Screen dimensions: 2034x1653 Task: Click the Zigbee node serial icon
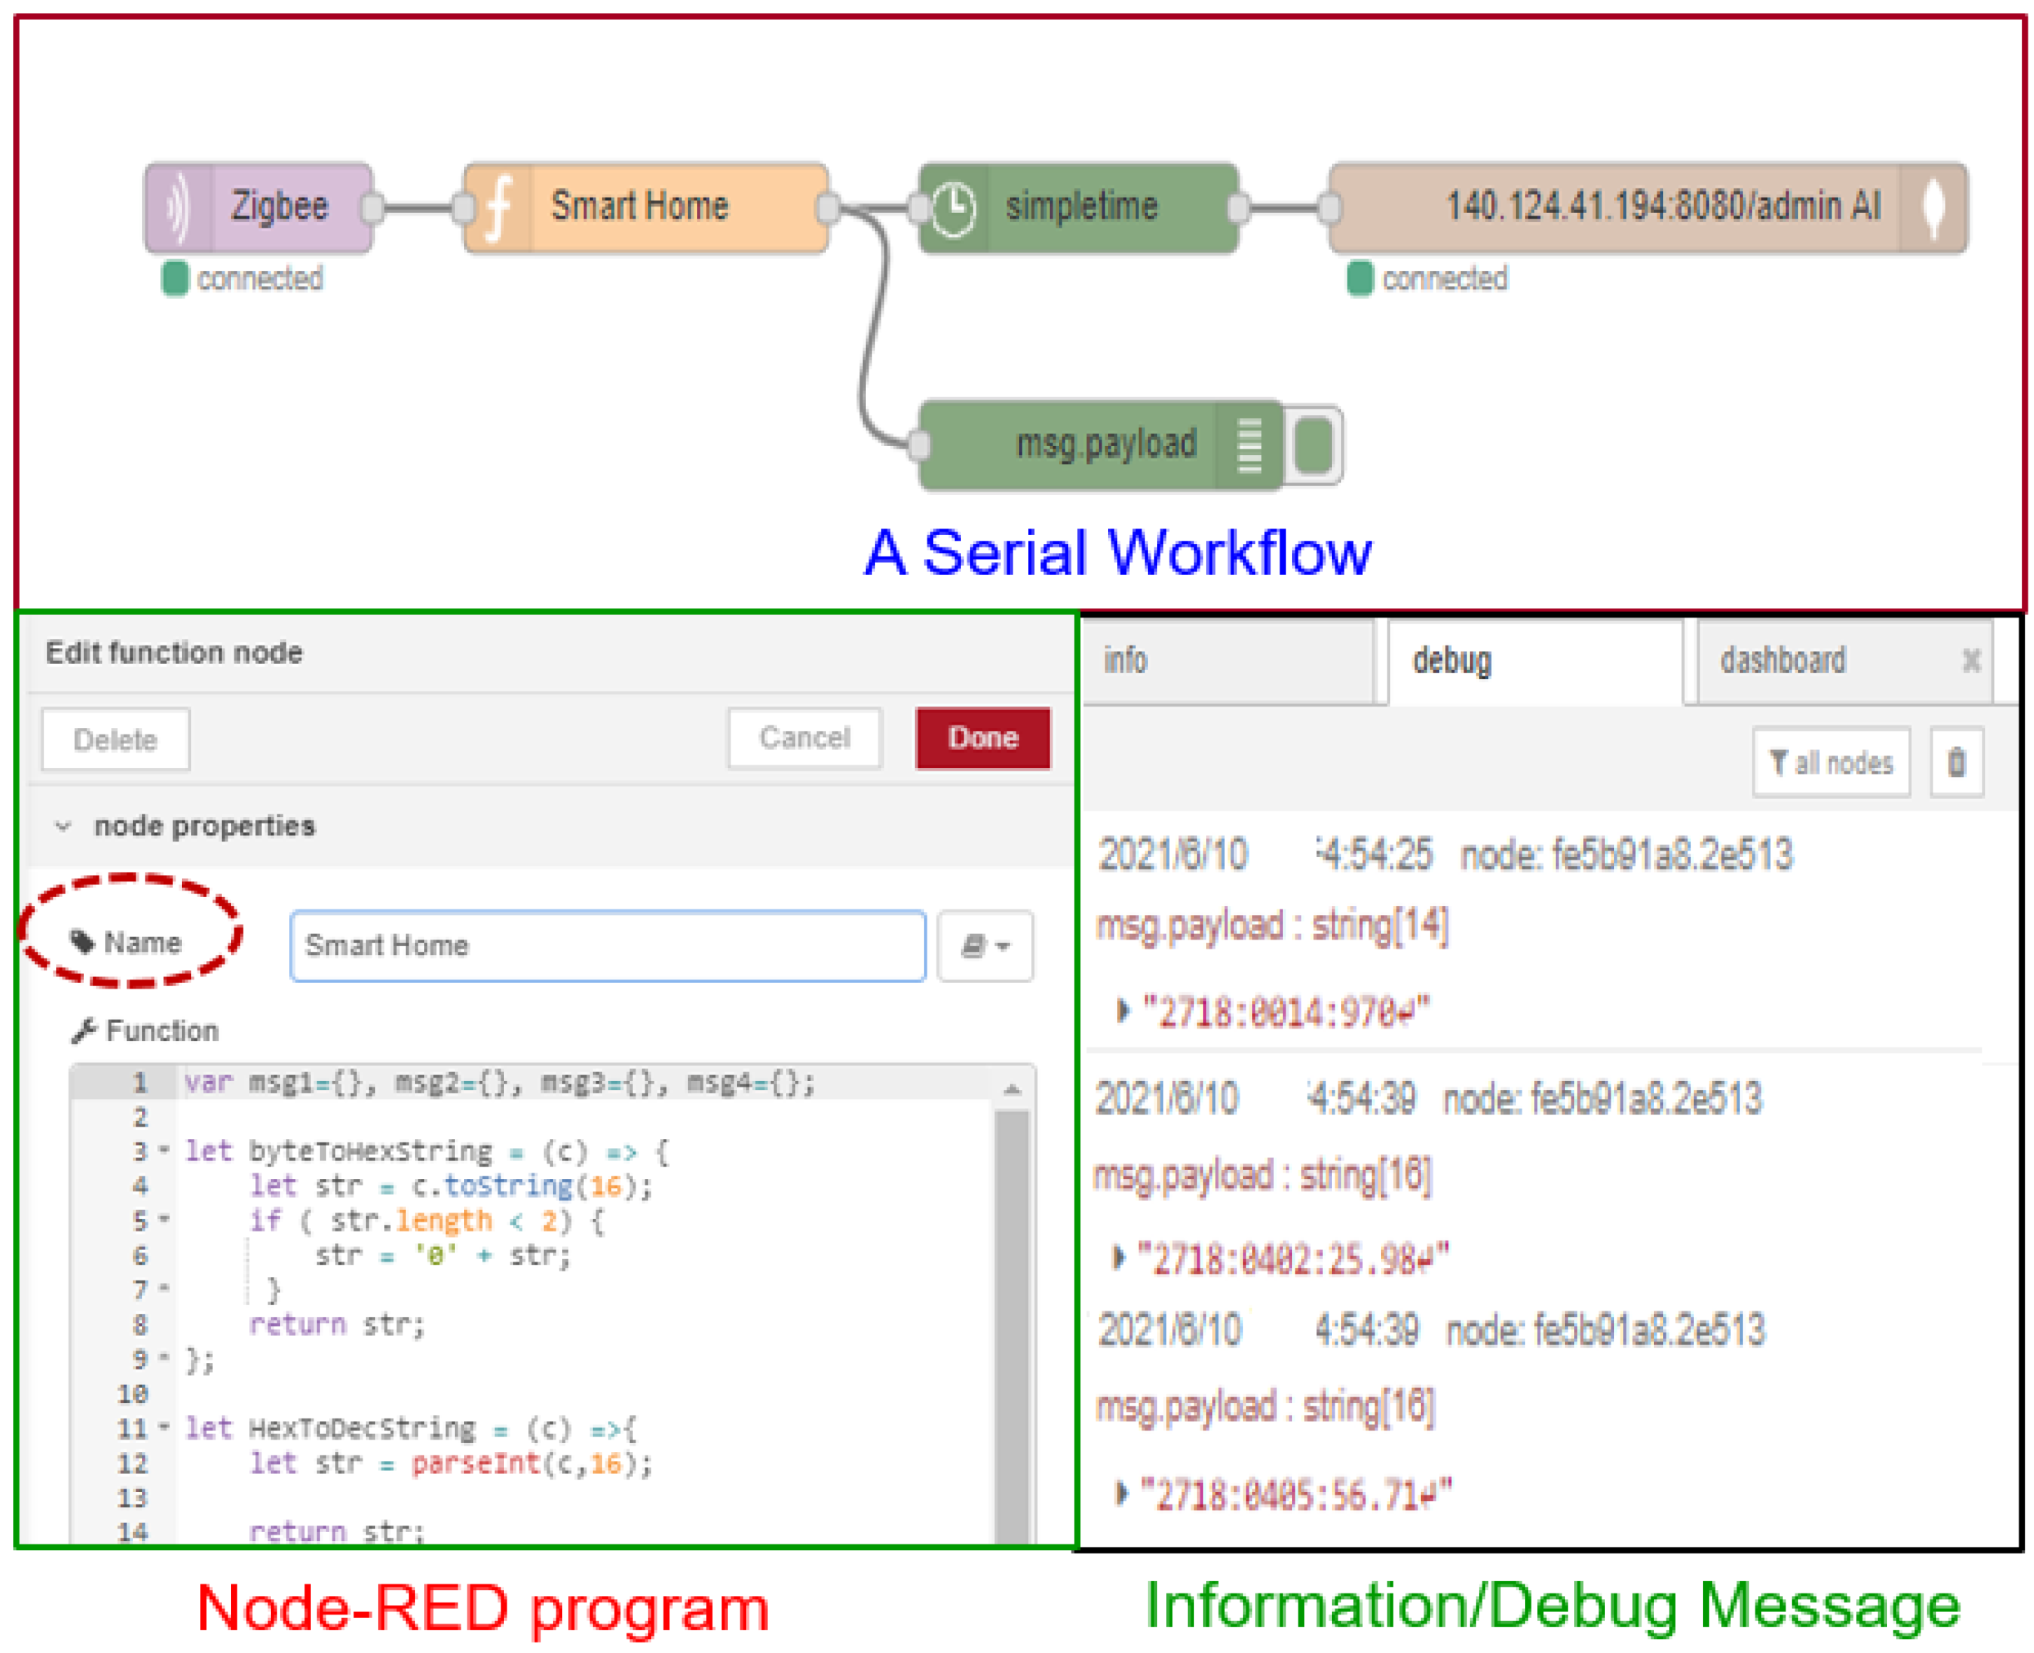(x=178, y=208)
